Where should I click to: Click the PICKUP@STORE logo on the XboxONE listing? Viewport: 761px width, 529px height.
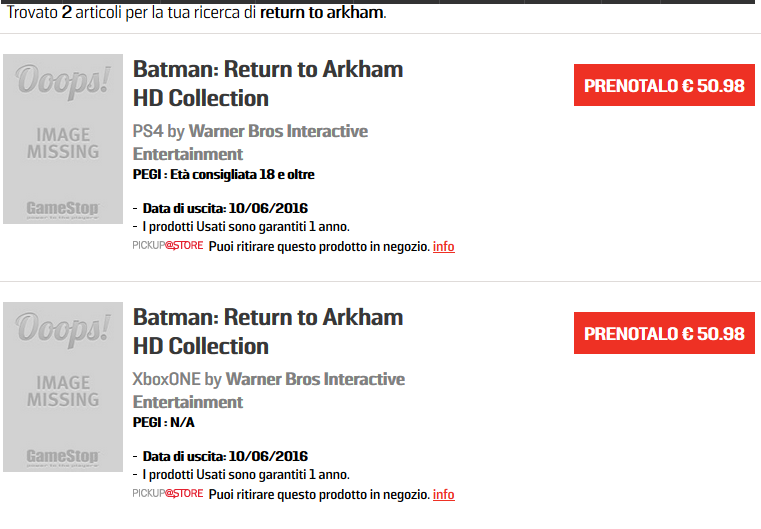point(167,494)
